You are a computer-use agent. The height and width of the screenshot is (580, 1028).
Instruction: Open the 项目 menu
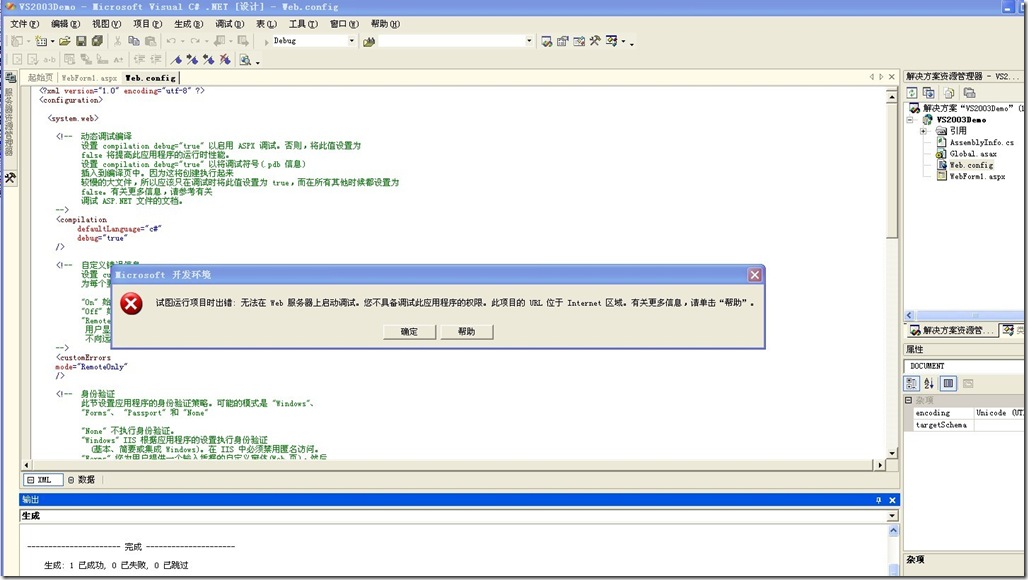[x=148, y=24]
